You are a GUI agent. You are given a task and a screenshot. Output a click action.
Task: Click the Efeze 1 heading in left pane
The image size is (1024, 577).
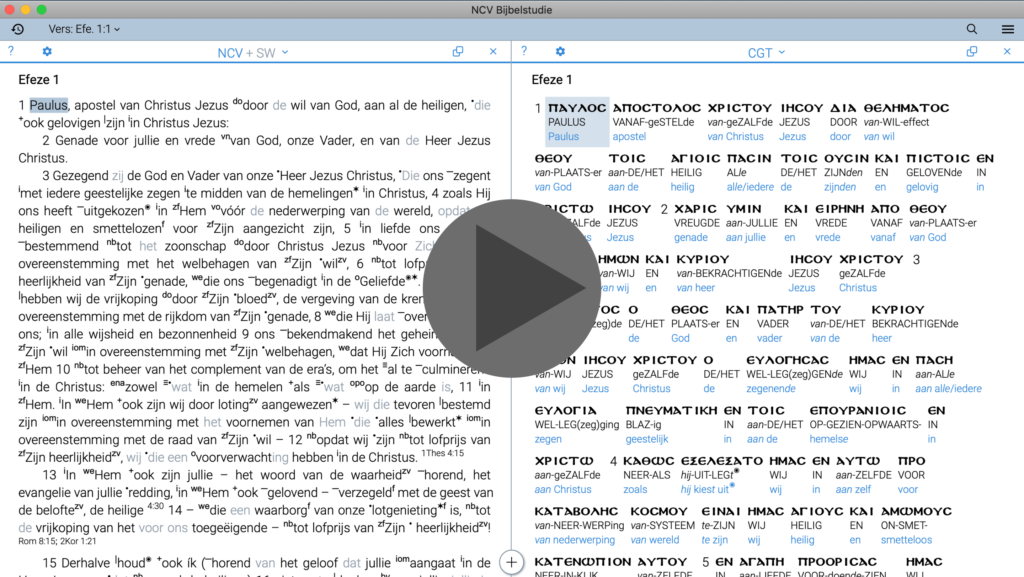[x=39, y=80]
